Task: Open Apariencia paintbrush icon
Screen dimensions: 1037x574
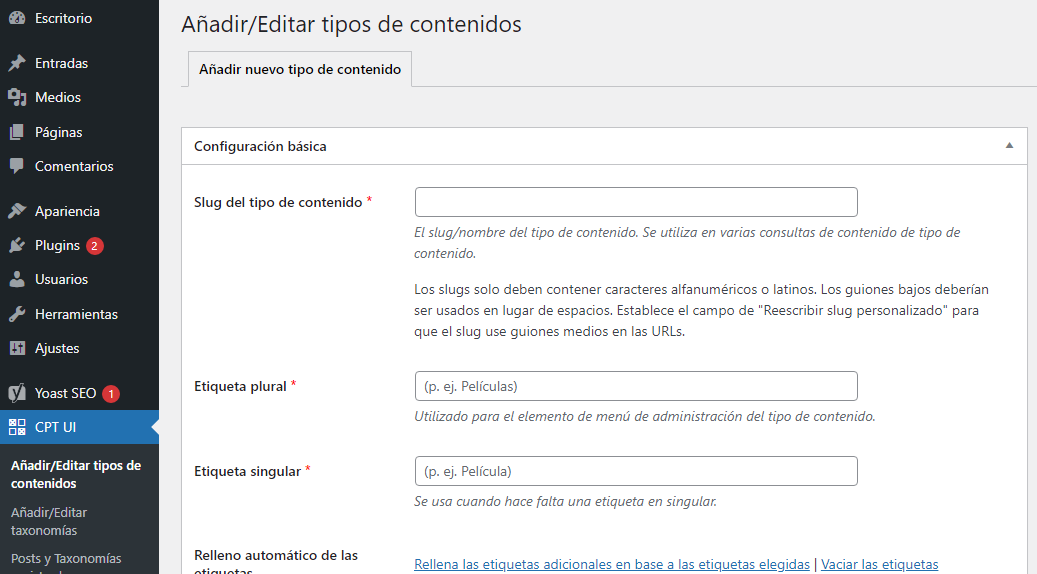Action: pyautogui.click(x=17, y=211)
